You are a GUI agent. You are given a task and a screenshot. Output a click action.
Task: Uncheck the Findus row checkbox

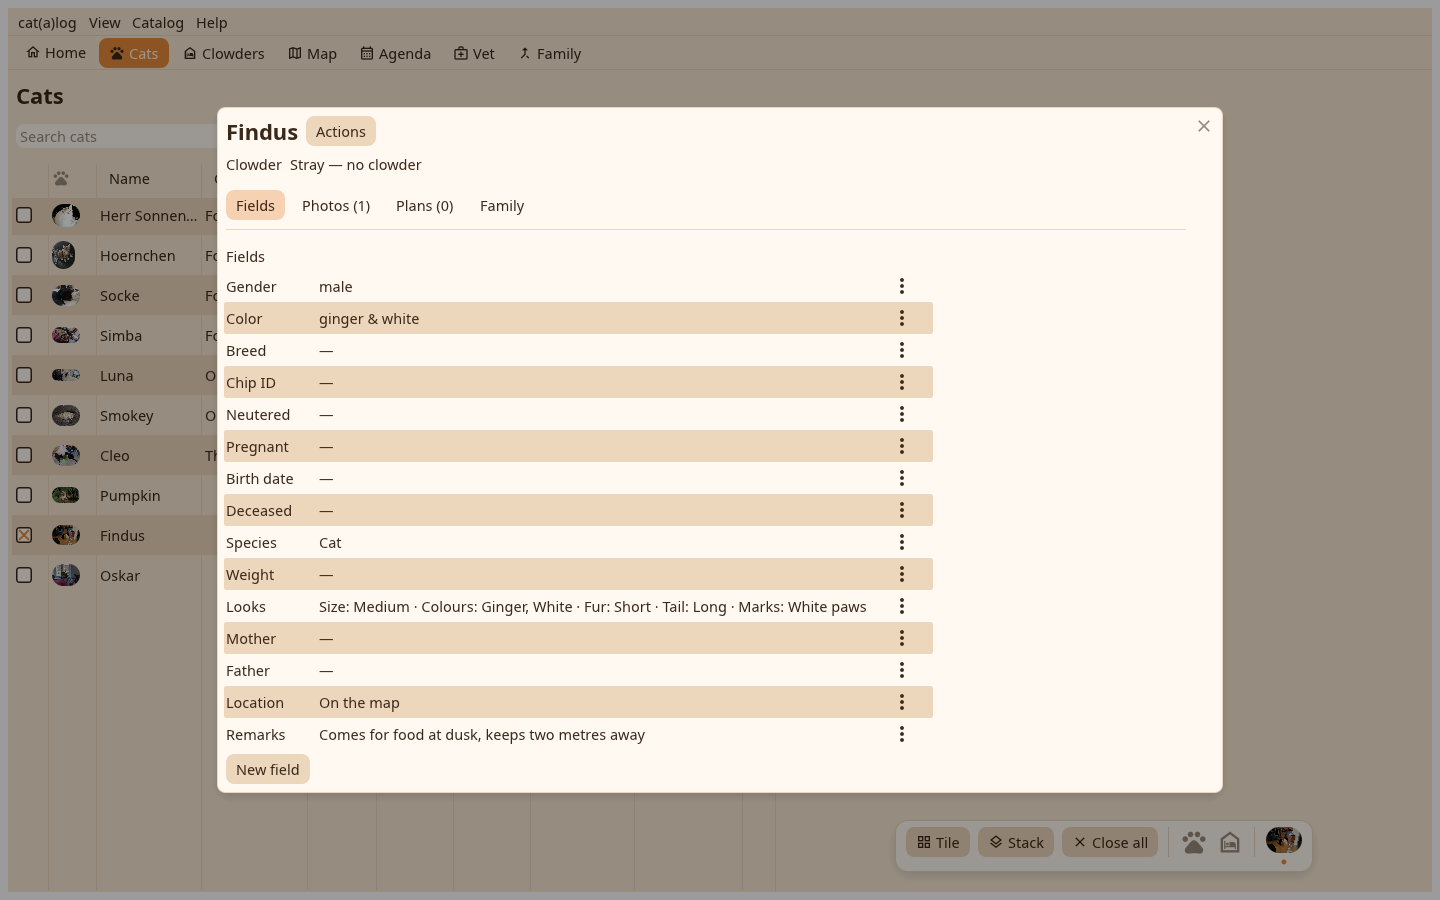(24, 535)
